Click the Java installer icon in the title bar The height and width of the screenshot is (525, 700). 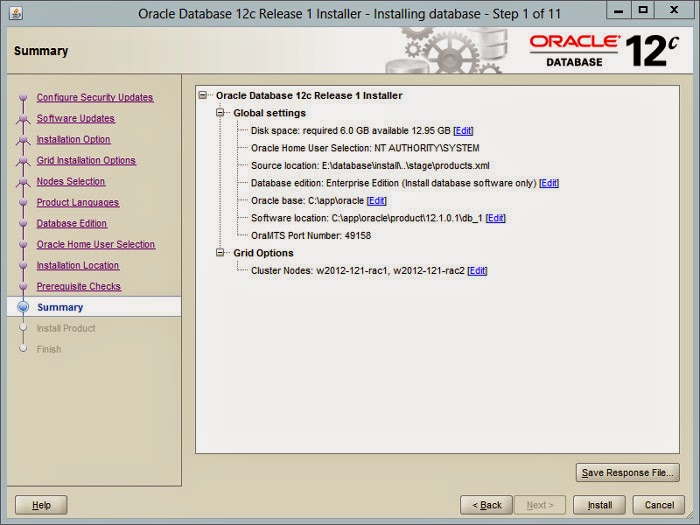pyautogui.click(x=16, y=13)
